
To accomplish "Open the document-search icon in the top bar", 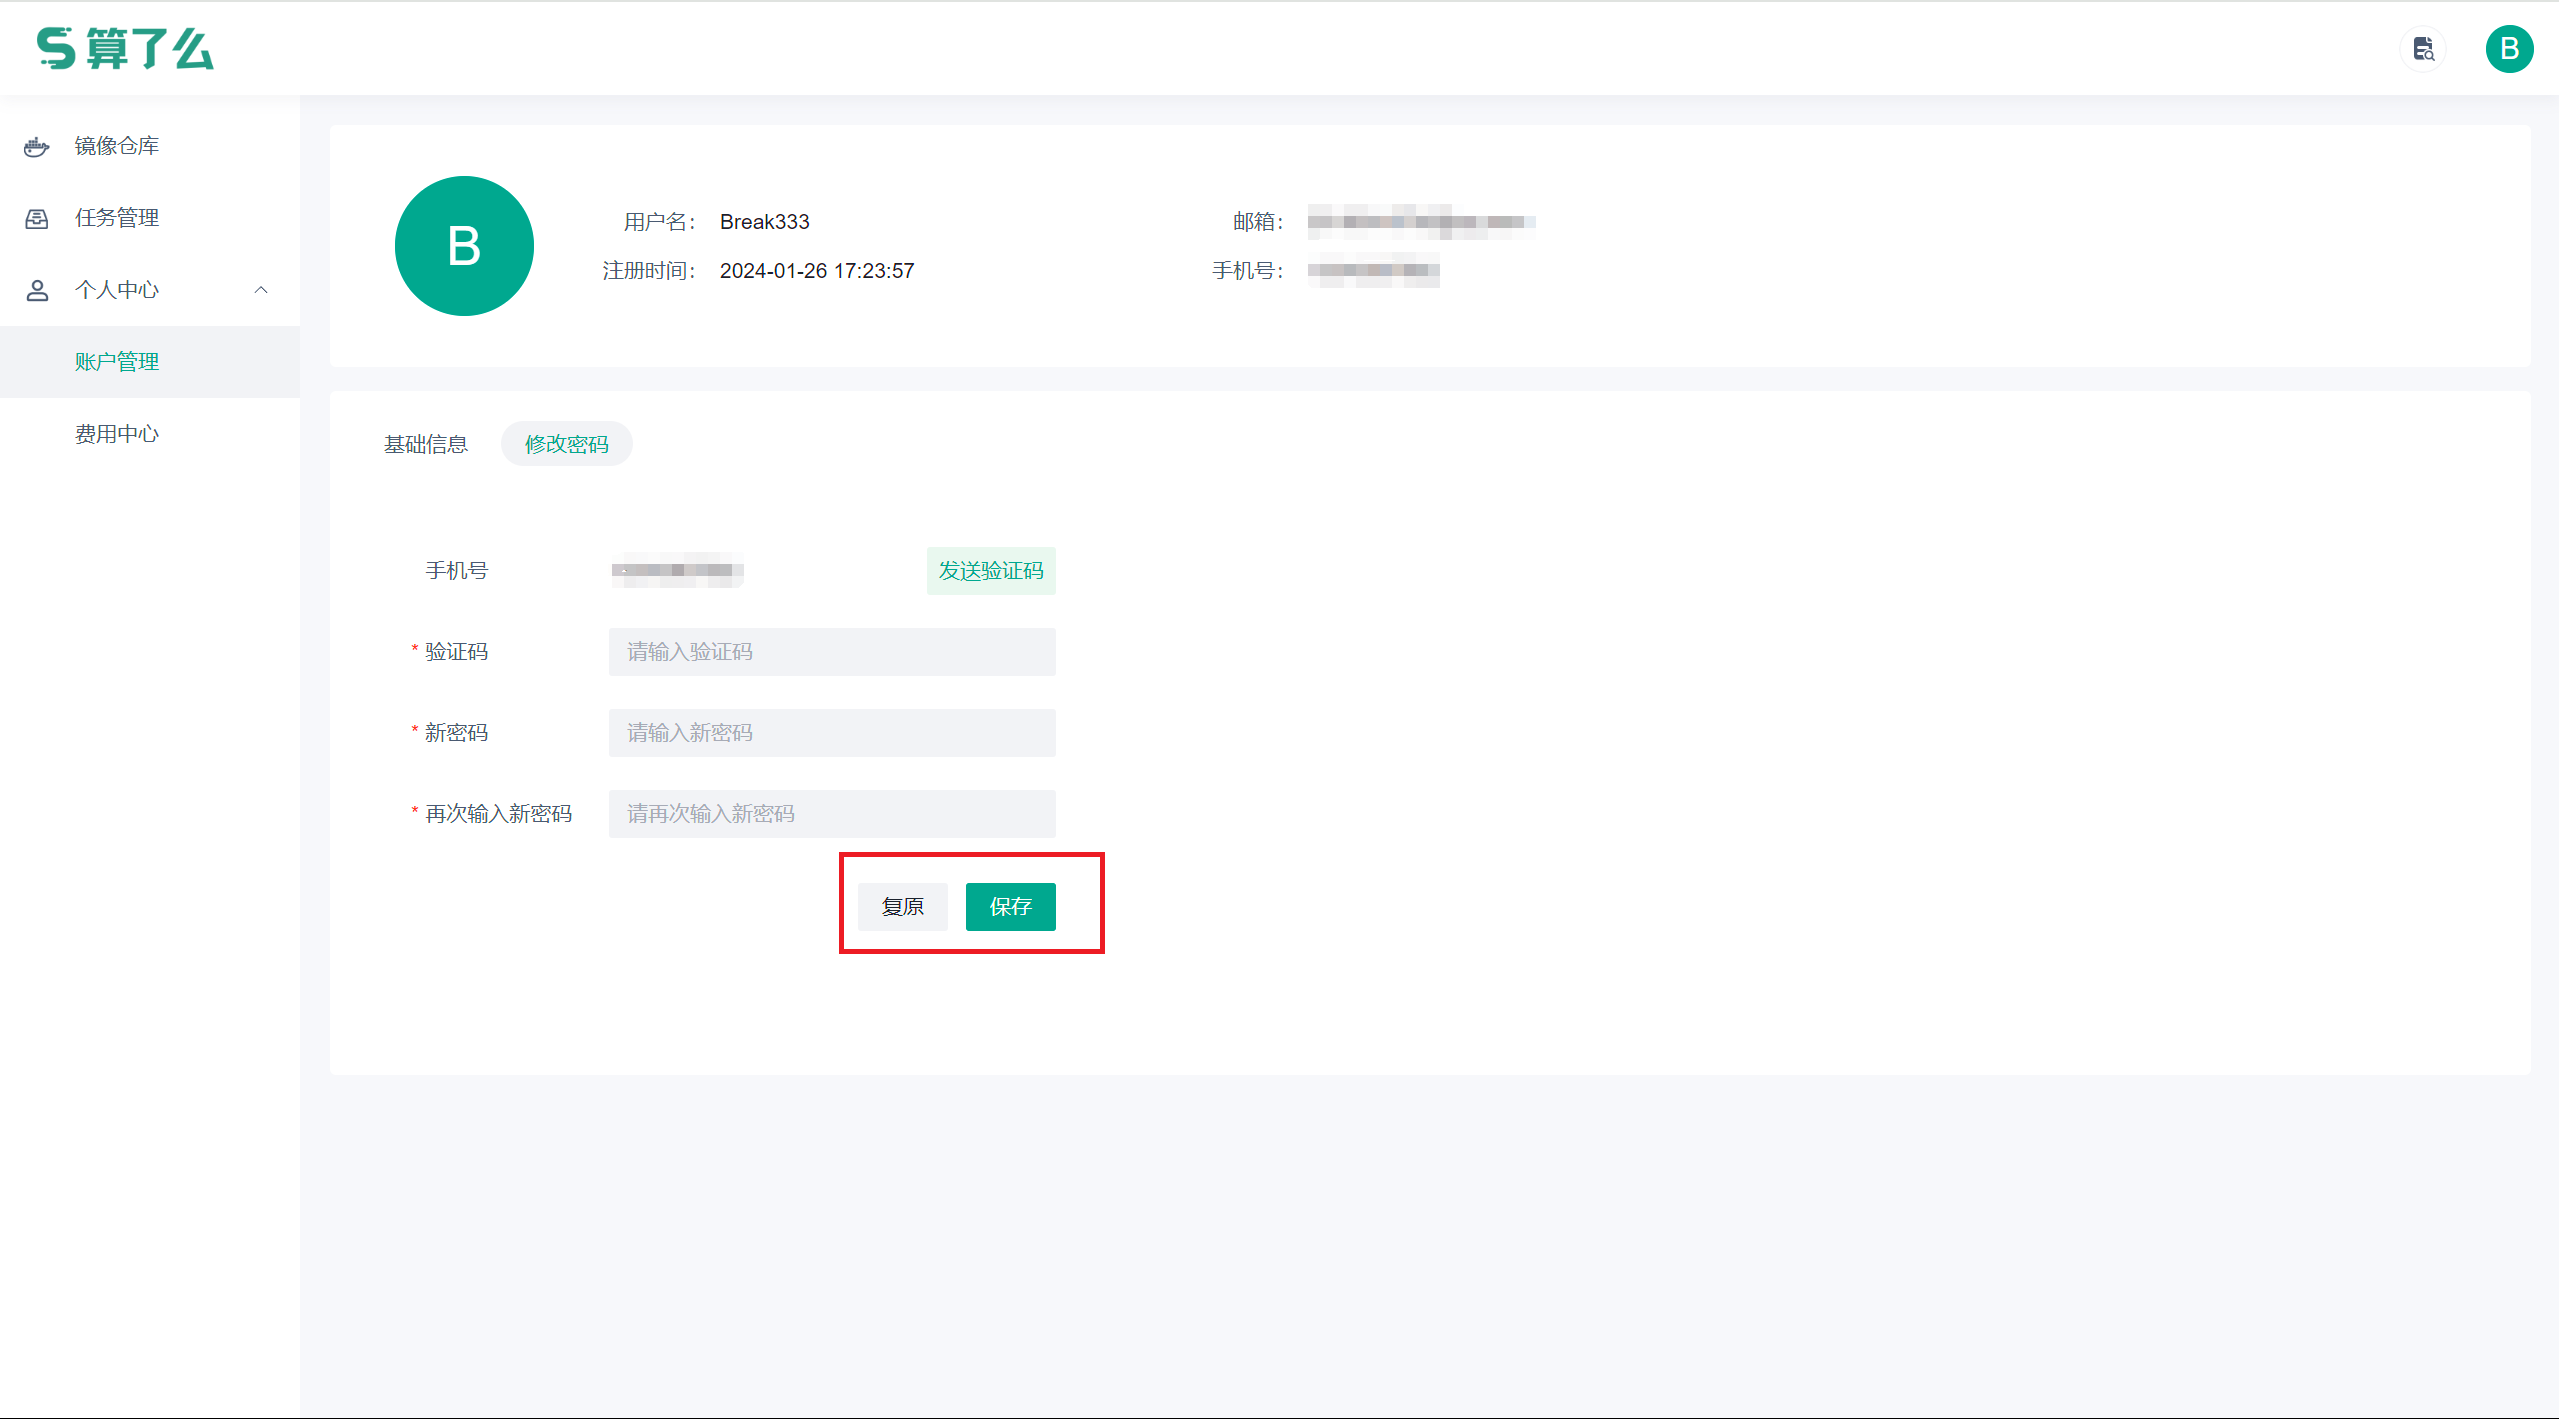I will click(x=2423, y=48).
